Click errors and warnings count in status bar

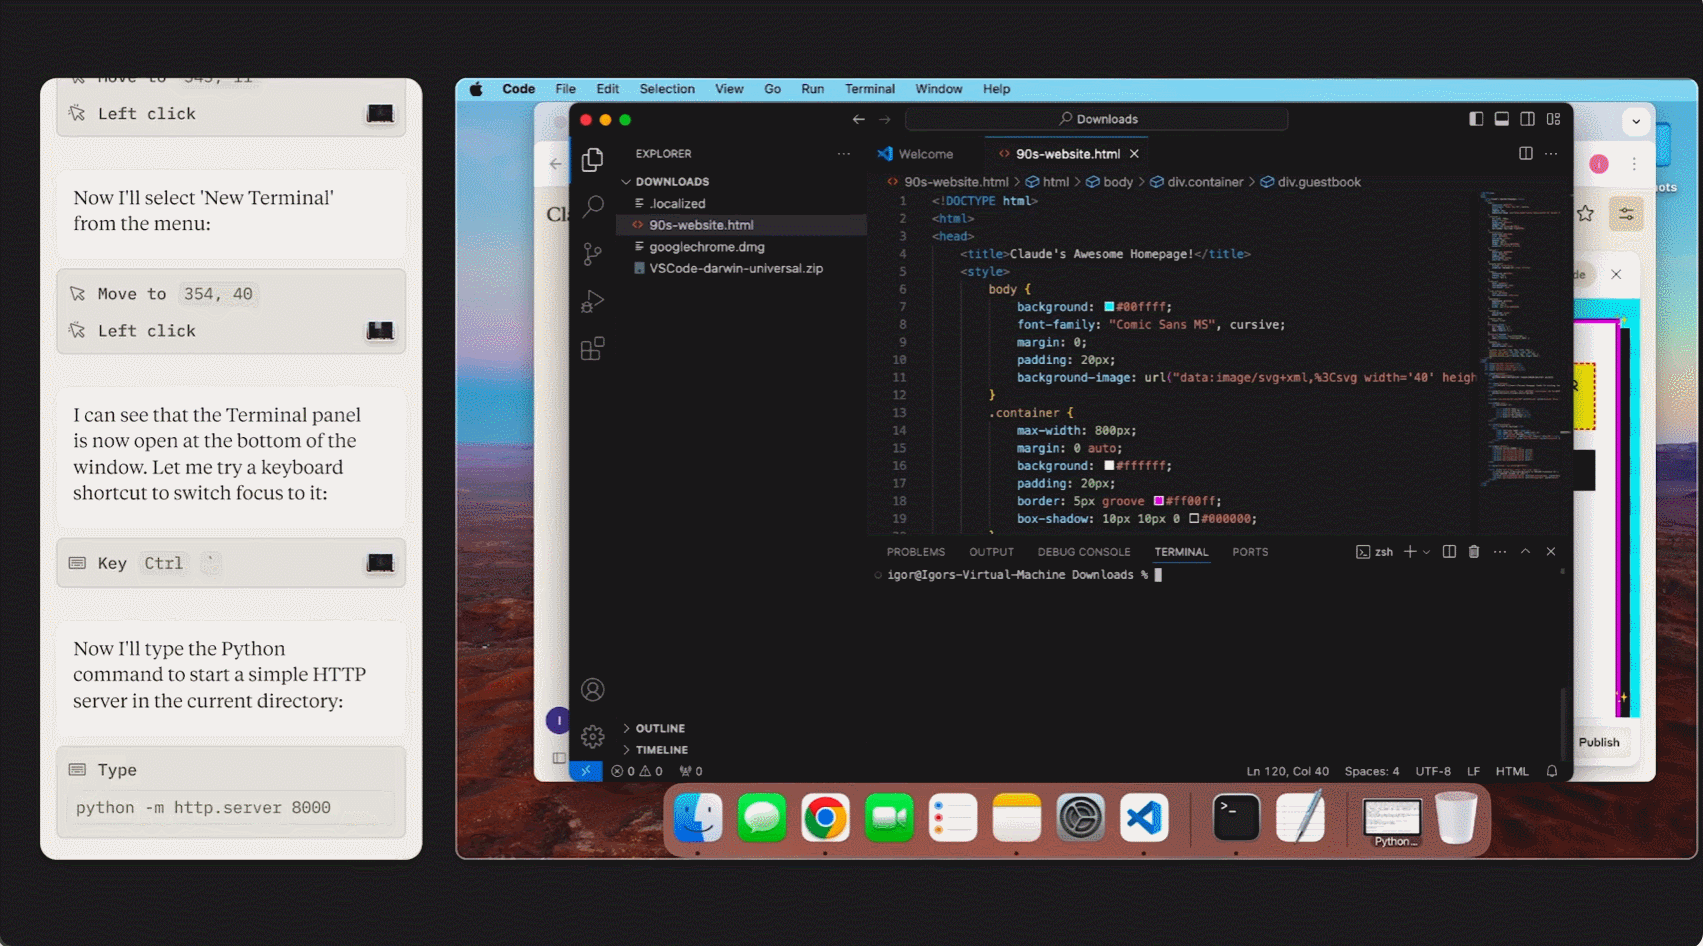tap(637, 771)
